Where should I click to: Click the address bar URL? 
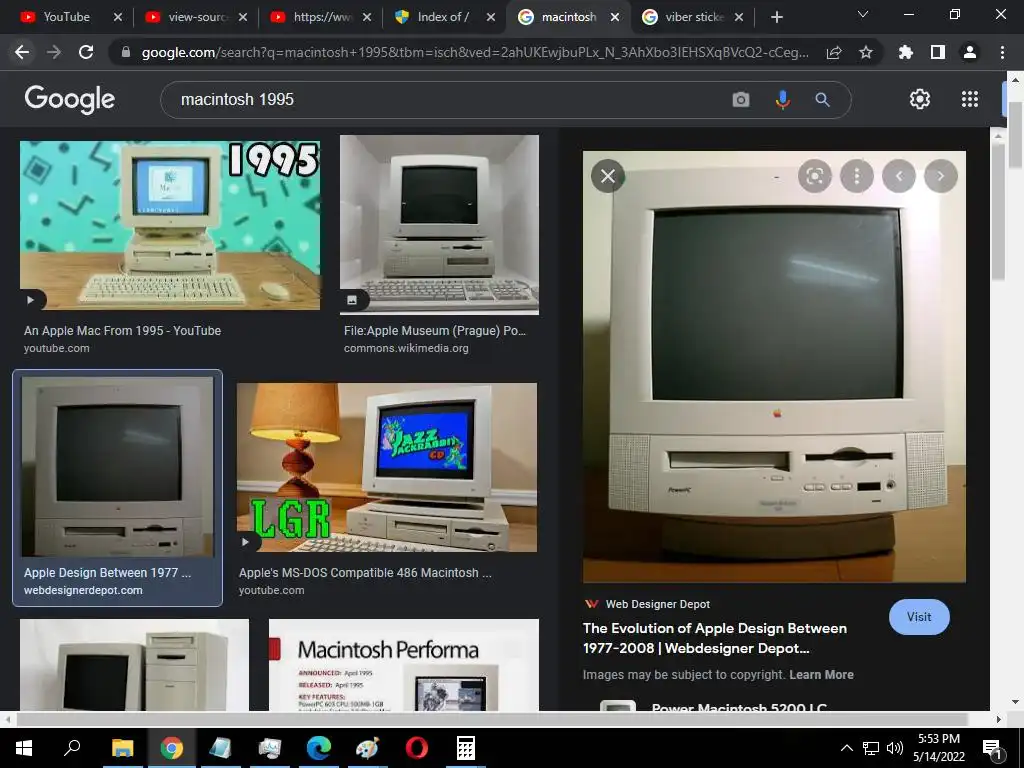click(x=475, y=52)
